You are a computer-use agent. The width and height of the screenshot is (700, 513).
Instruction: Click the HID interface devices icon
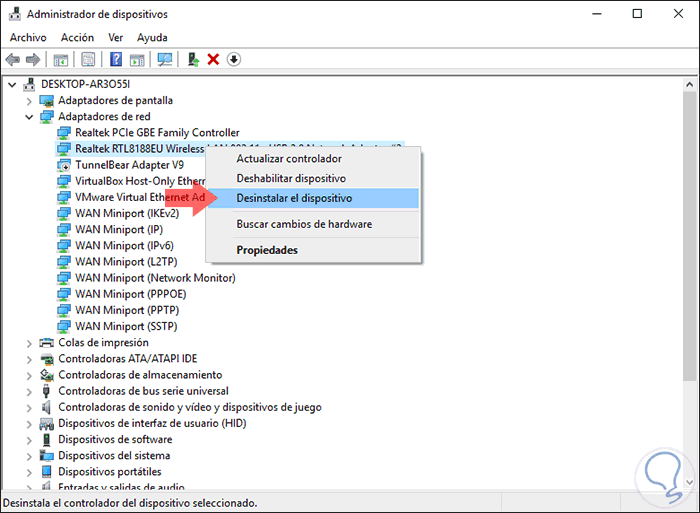pyautogui.click(x=46, y=424)
